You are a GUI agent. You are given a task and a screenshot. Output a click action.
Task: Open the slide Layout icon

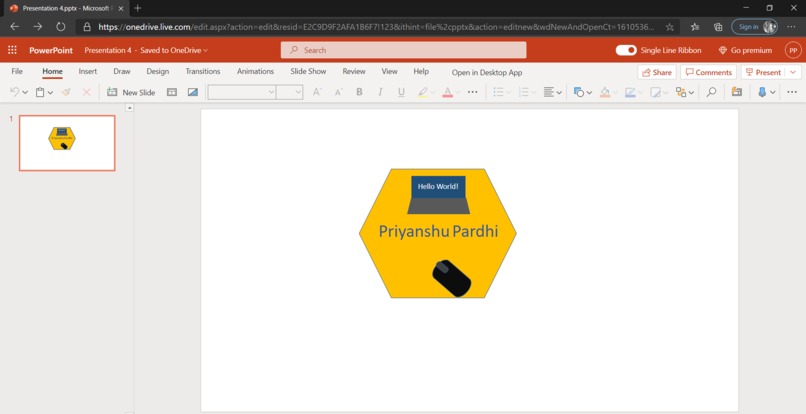[x=172, y=92]
